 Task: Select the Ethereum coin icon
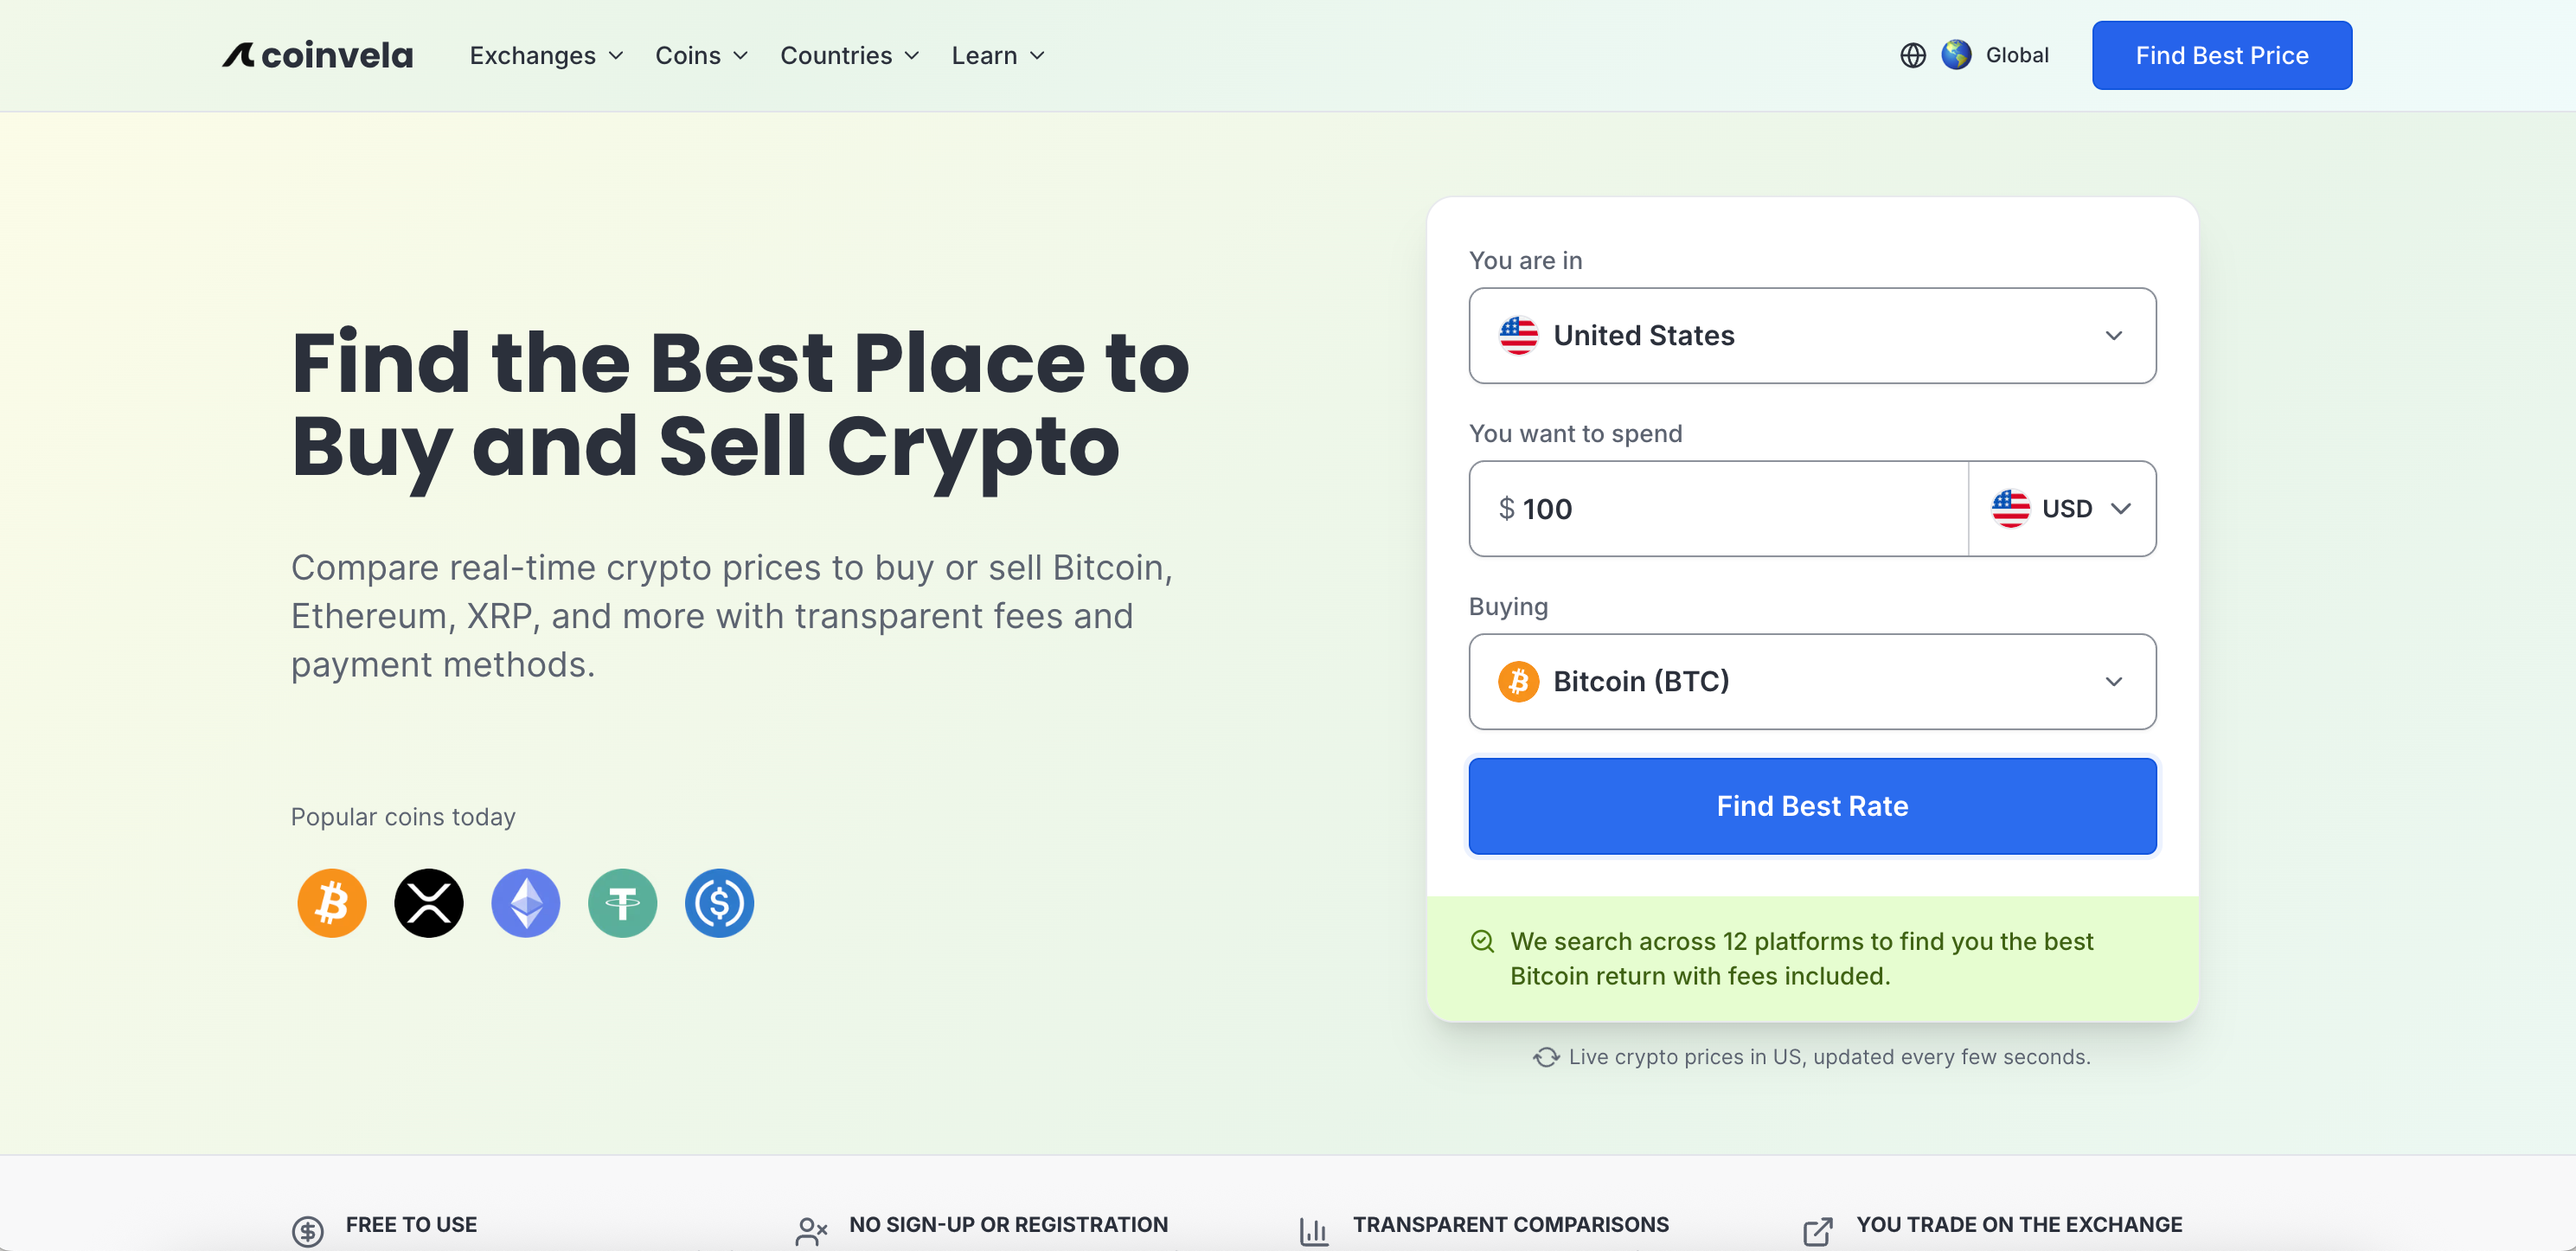click(x=525, y=903)
